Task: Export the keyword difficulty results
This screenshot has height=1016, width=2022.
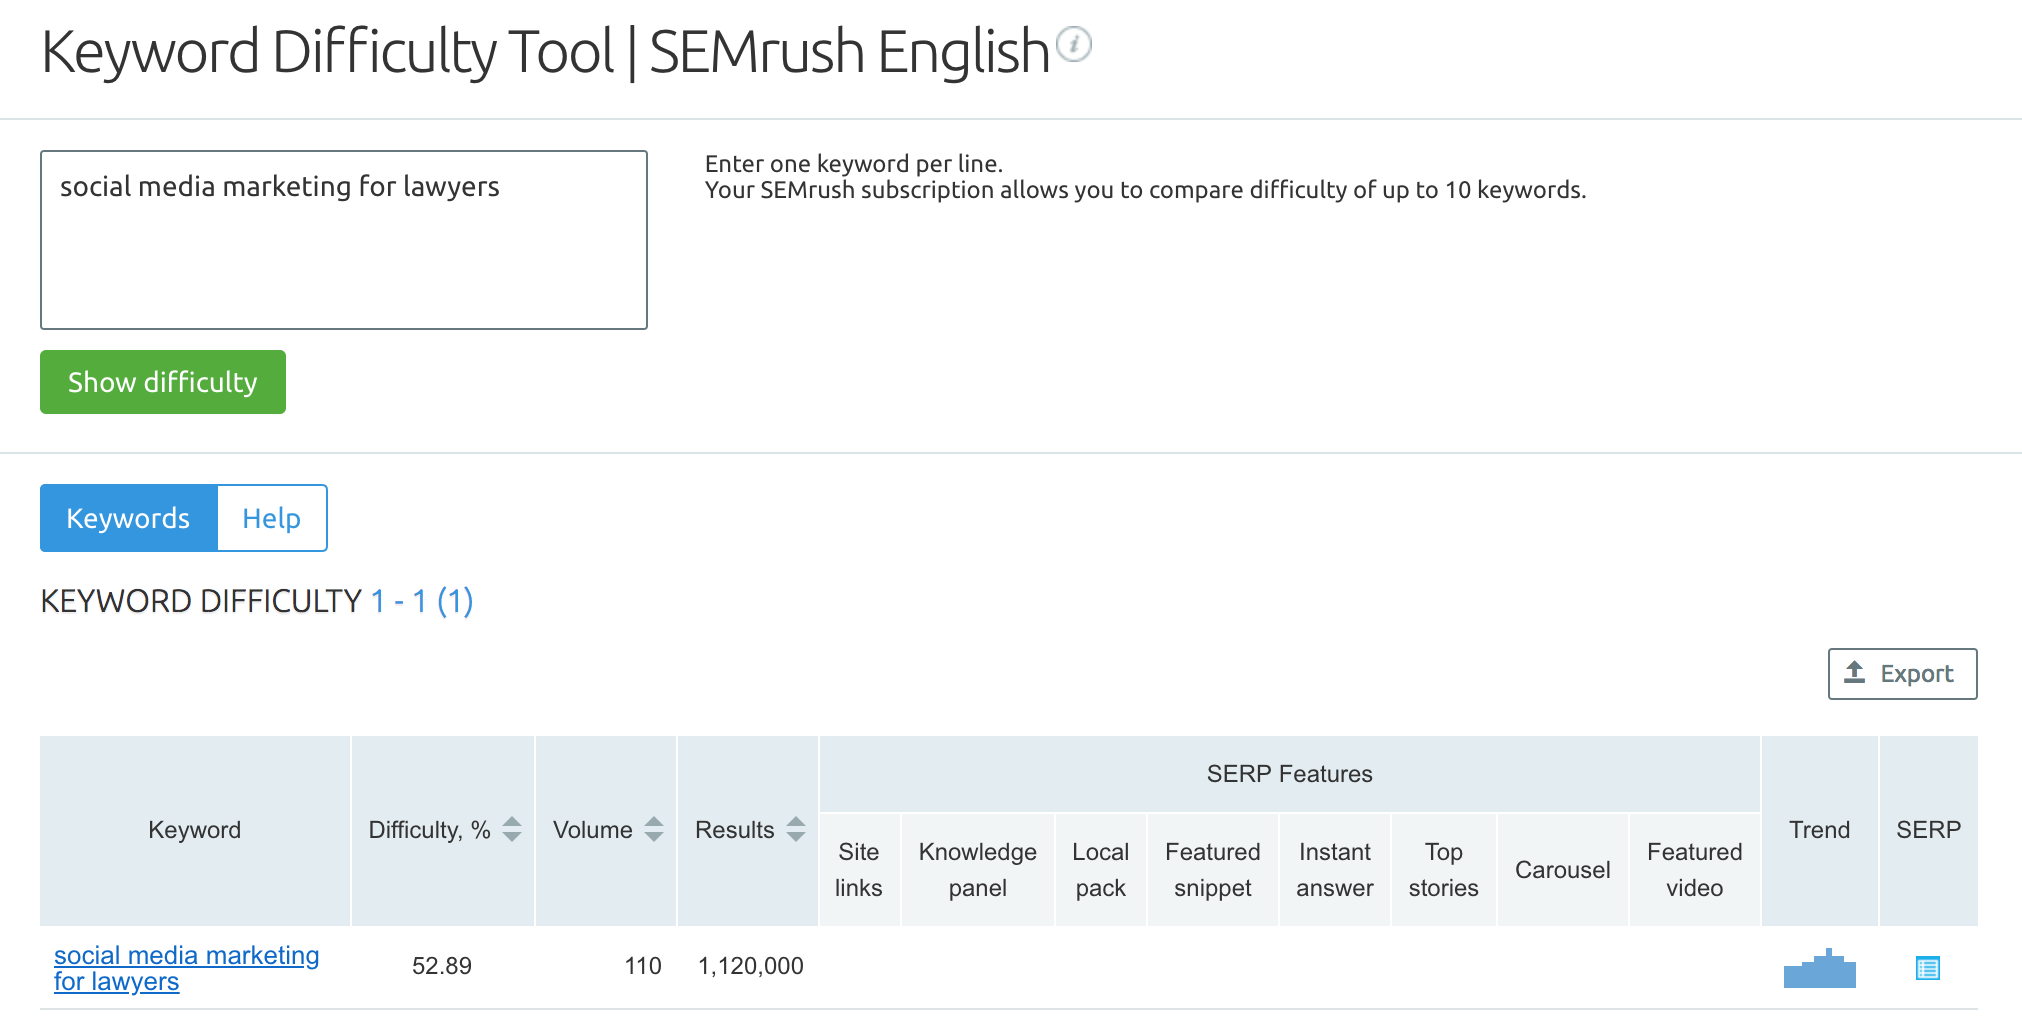Action: coord(1902,674)
